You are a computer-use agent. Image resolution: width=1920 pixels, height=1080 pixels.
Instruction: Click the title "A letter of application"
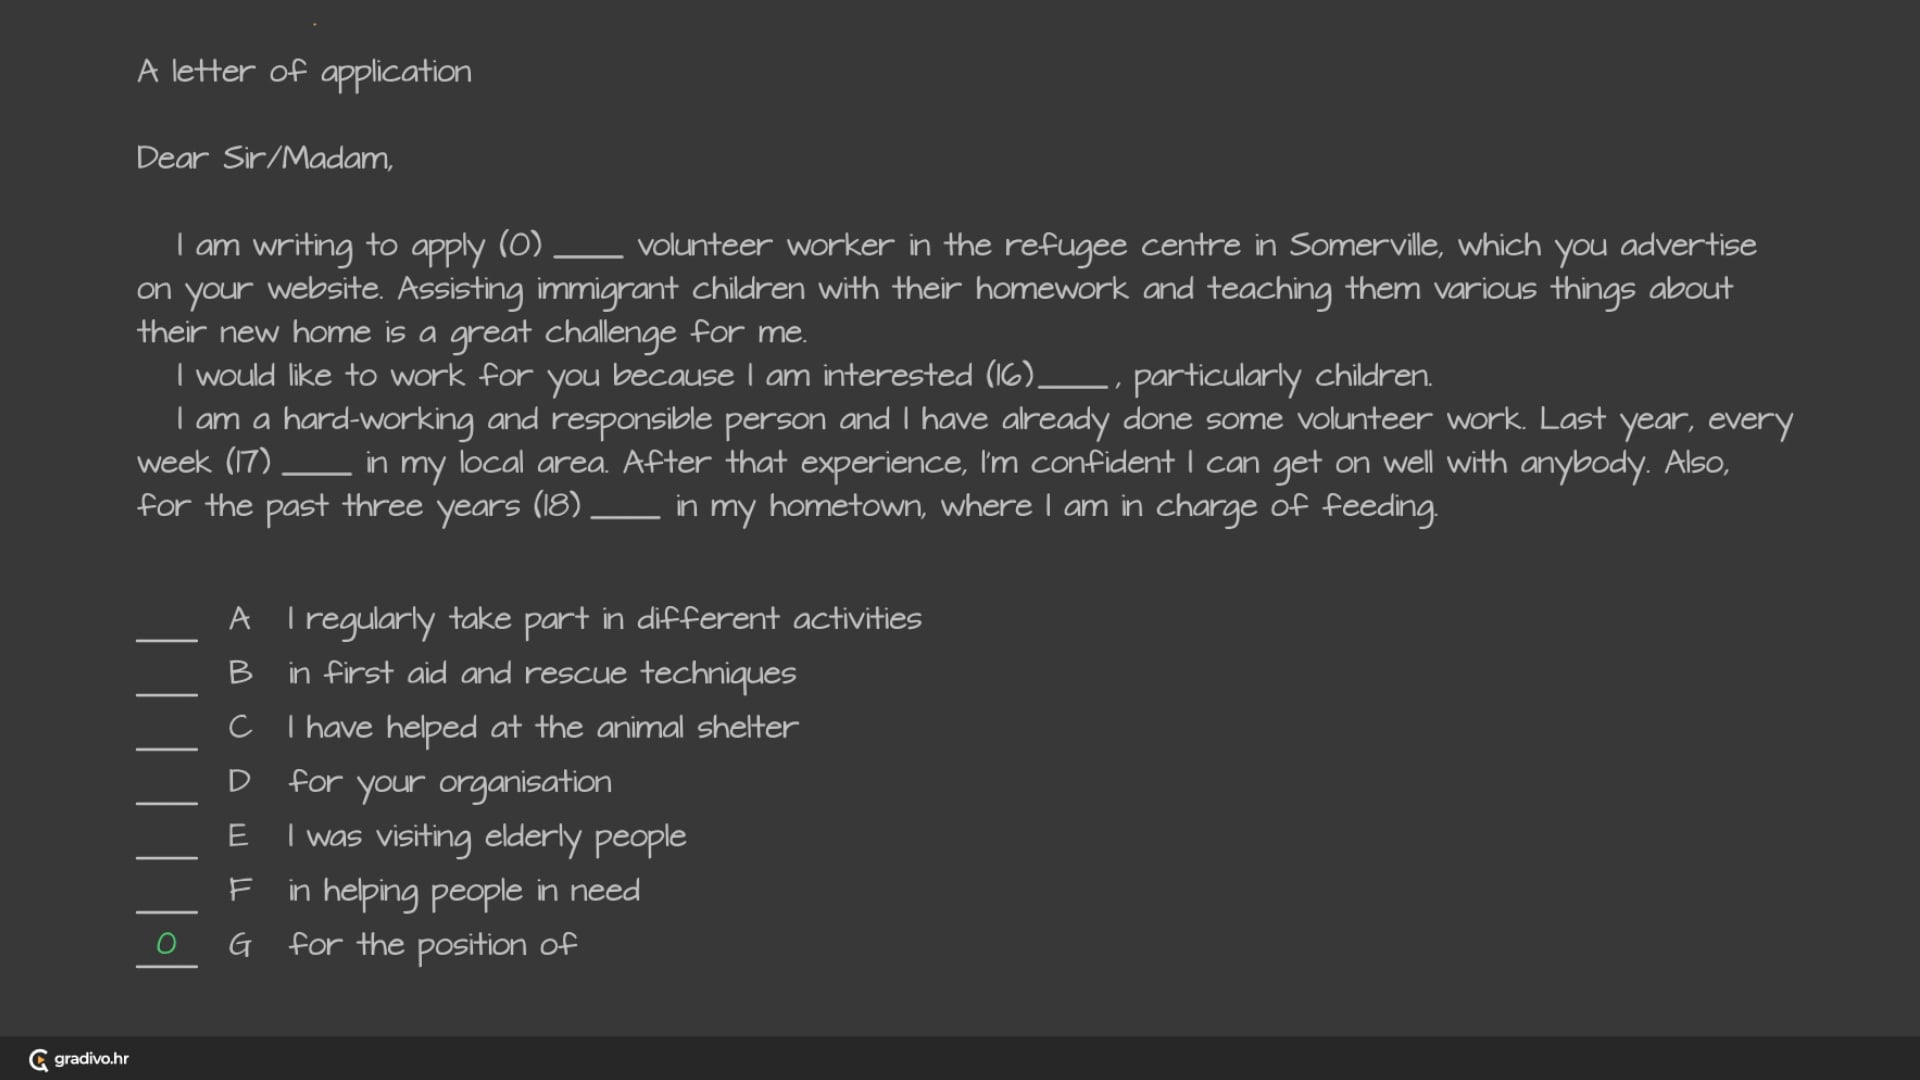tap(304, 72)
